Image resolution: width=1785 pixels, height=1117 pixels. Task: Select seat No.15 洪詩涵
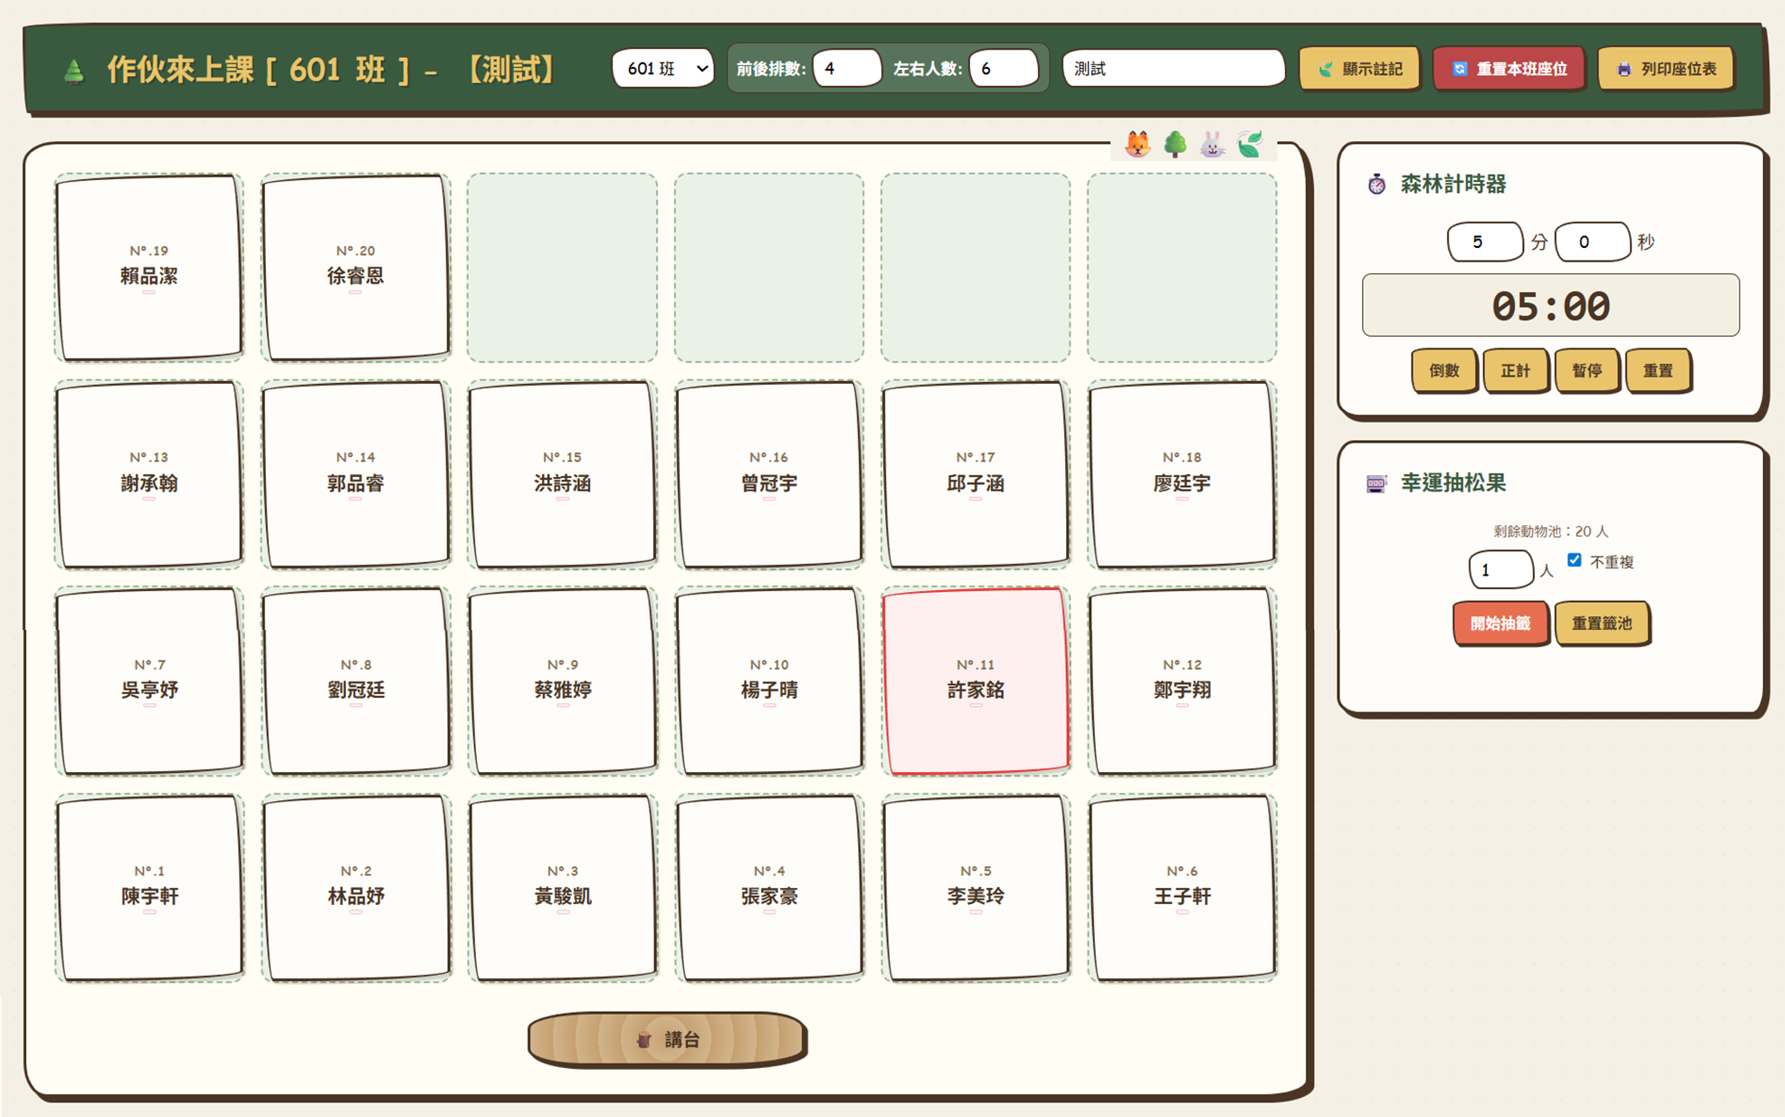tap(562, 474)
